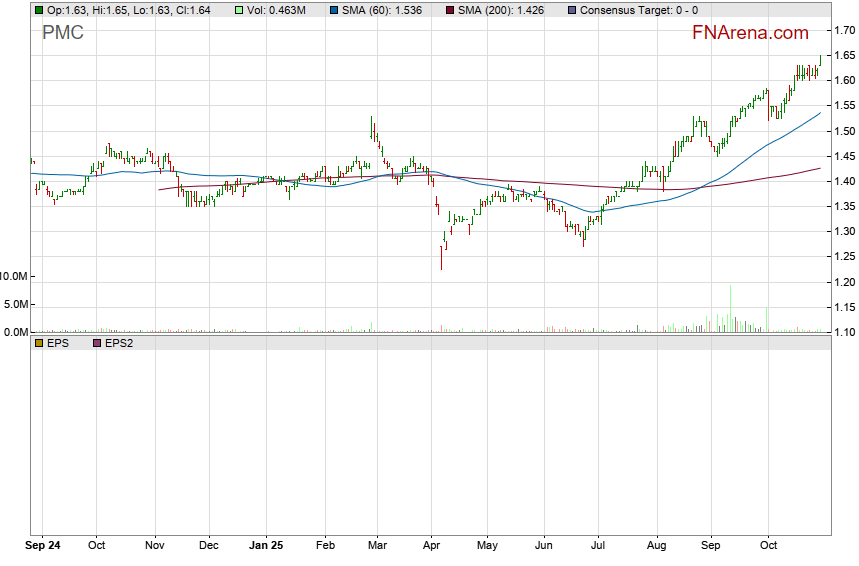Click the 10.0M volume axis label
859x566 pixels.
(x=14, y=275)
